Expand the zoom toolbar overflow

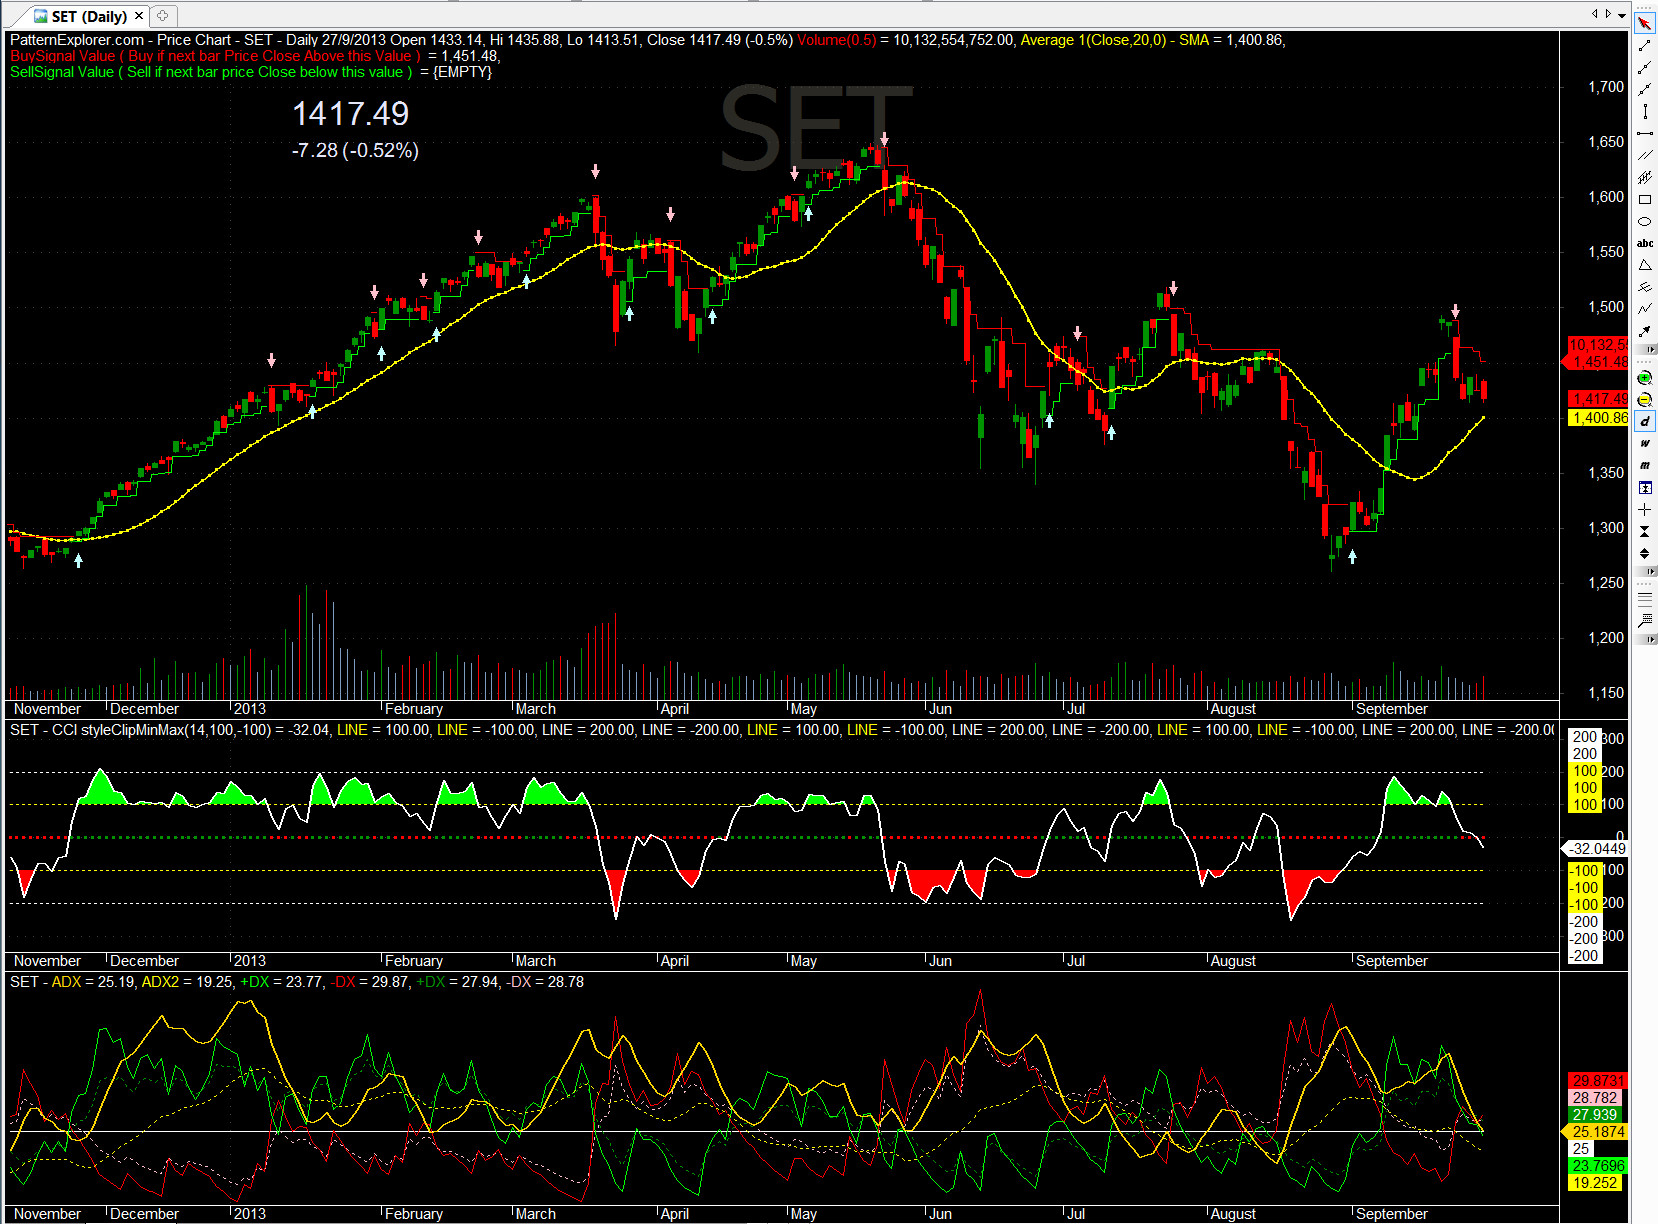tap(1650, 571)
